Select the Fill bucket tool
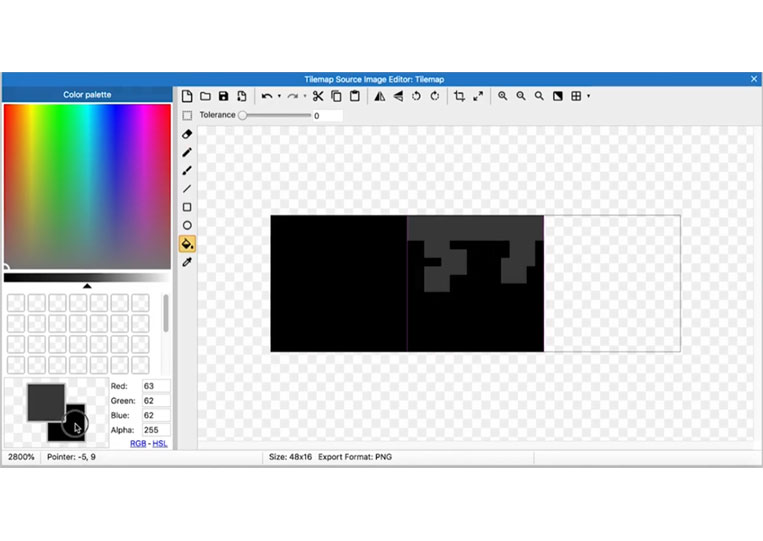 point(187,244)
